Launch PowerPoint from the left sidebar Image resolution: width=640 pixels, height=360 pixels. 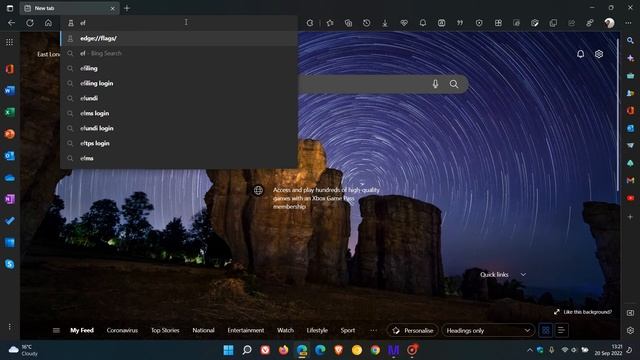[10, 134]
